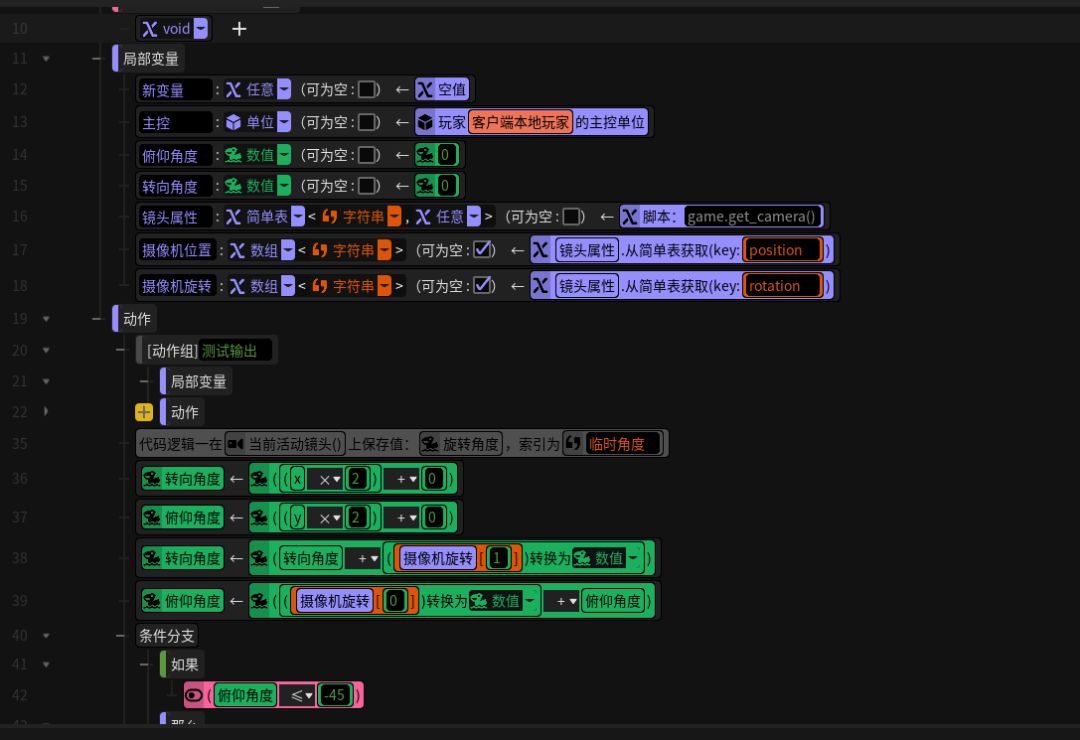This screenshot has width=1080, height=740.
Task: Edit the position key input
Action: [782, 249]
